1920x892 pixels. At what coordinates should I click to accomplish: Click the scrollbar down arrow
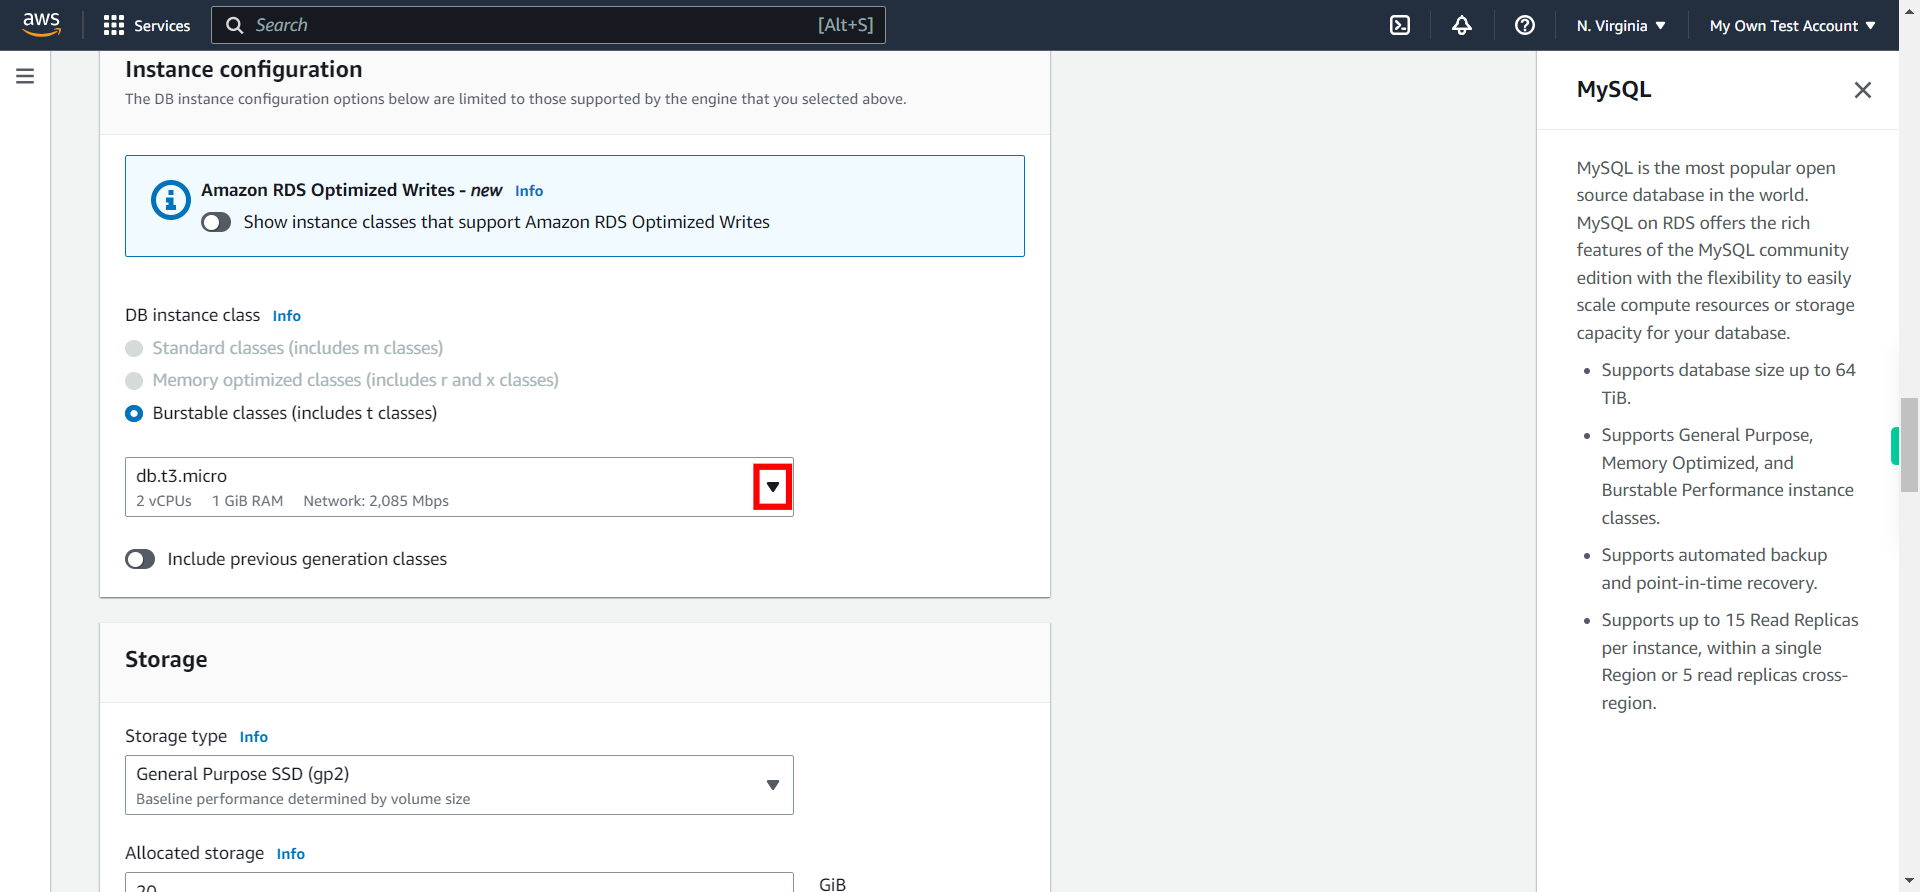click(1909, 883)
